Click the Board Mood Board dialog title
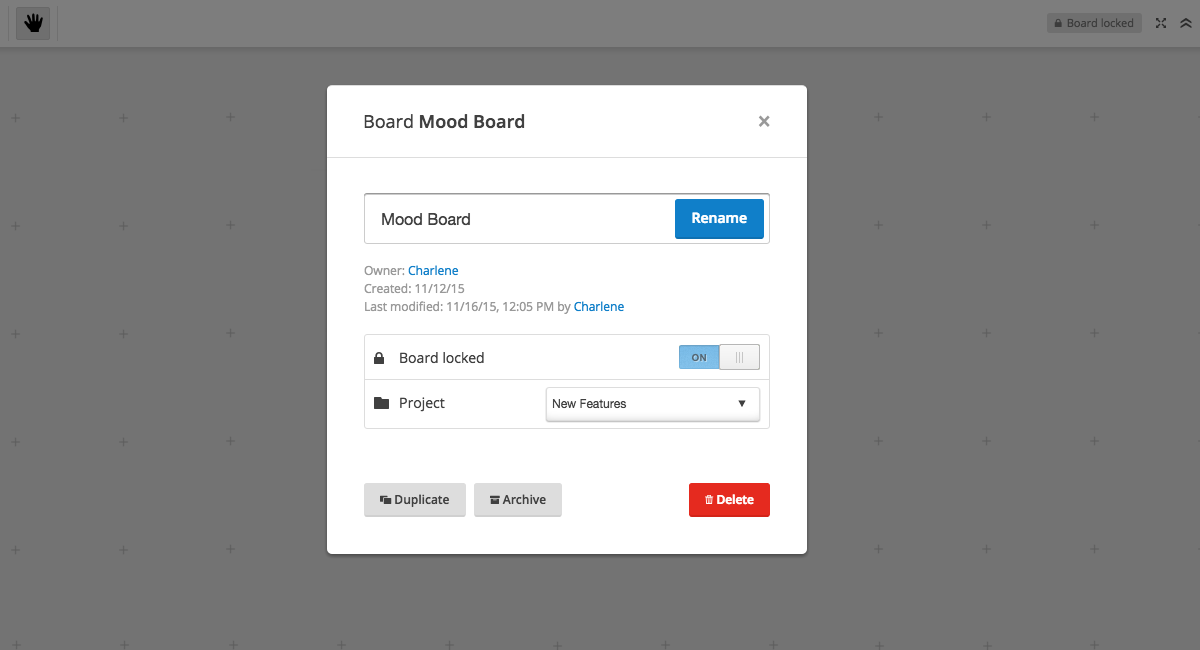Screen dimensions: 1200x650 pyautogui.click(x=444, y=122)
